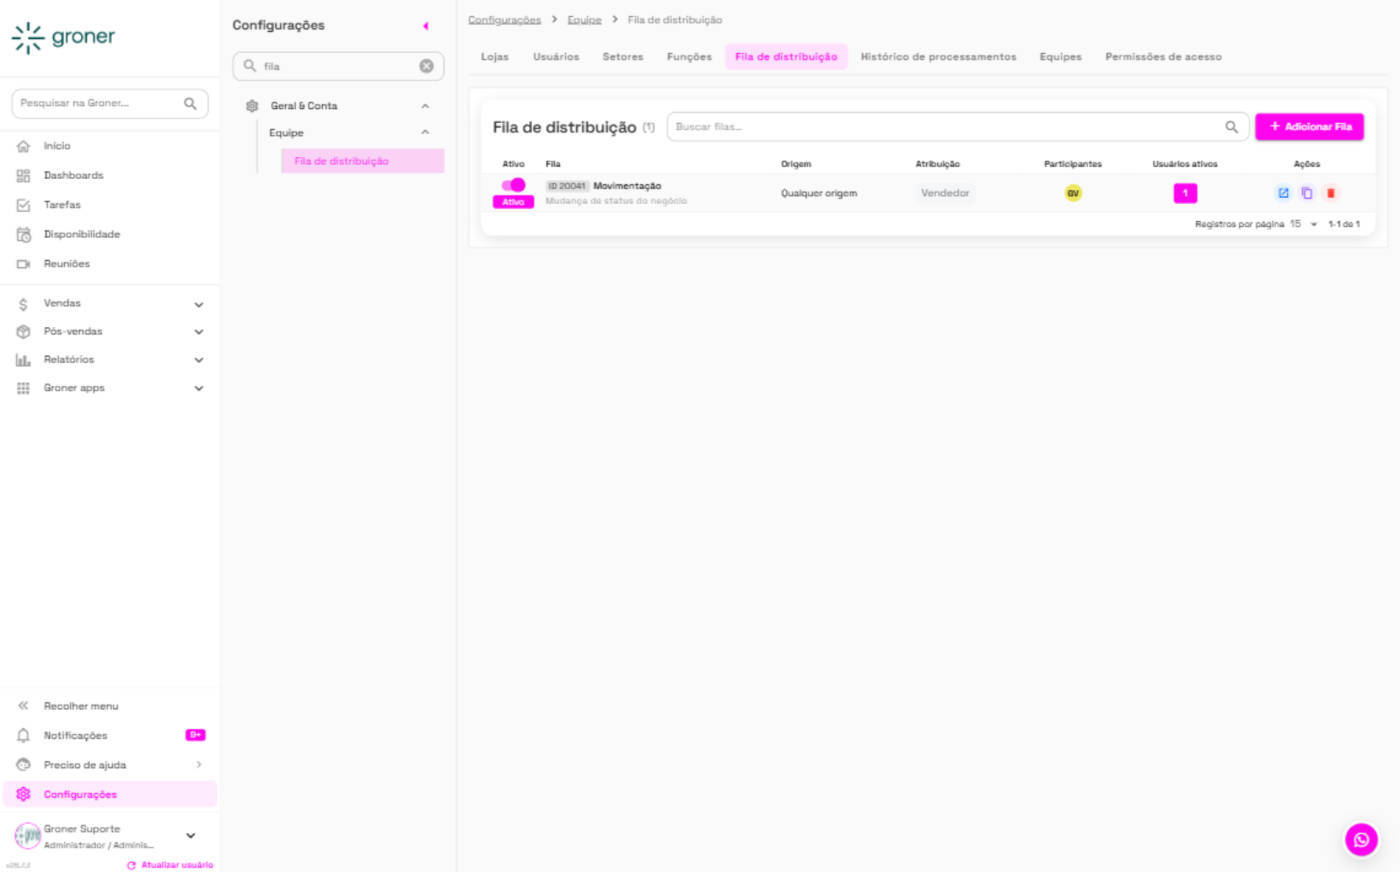
Task: Delete the Movimentação queue with trash icon
Action: coord(1331,193)
